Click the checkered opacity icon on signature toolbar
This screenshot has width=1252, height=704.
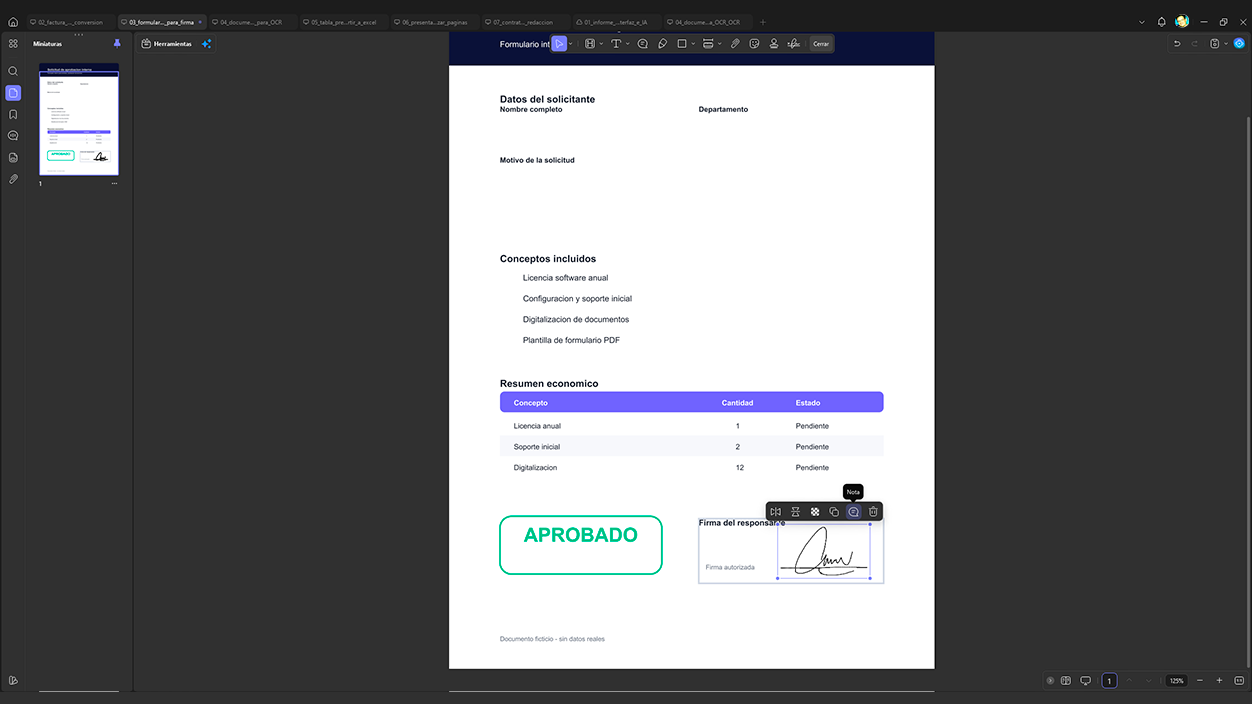[x=815, y=512]
